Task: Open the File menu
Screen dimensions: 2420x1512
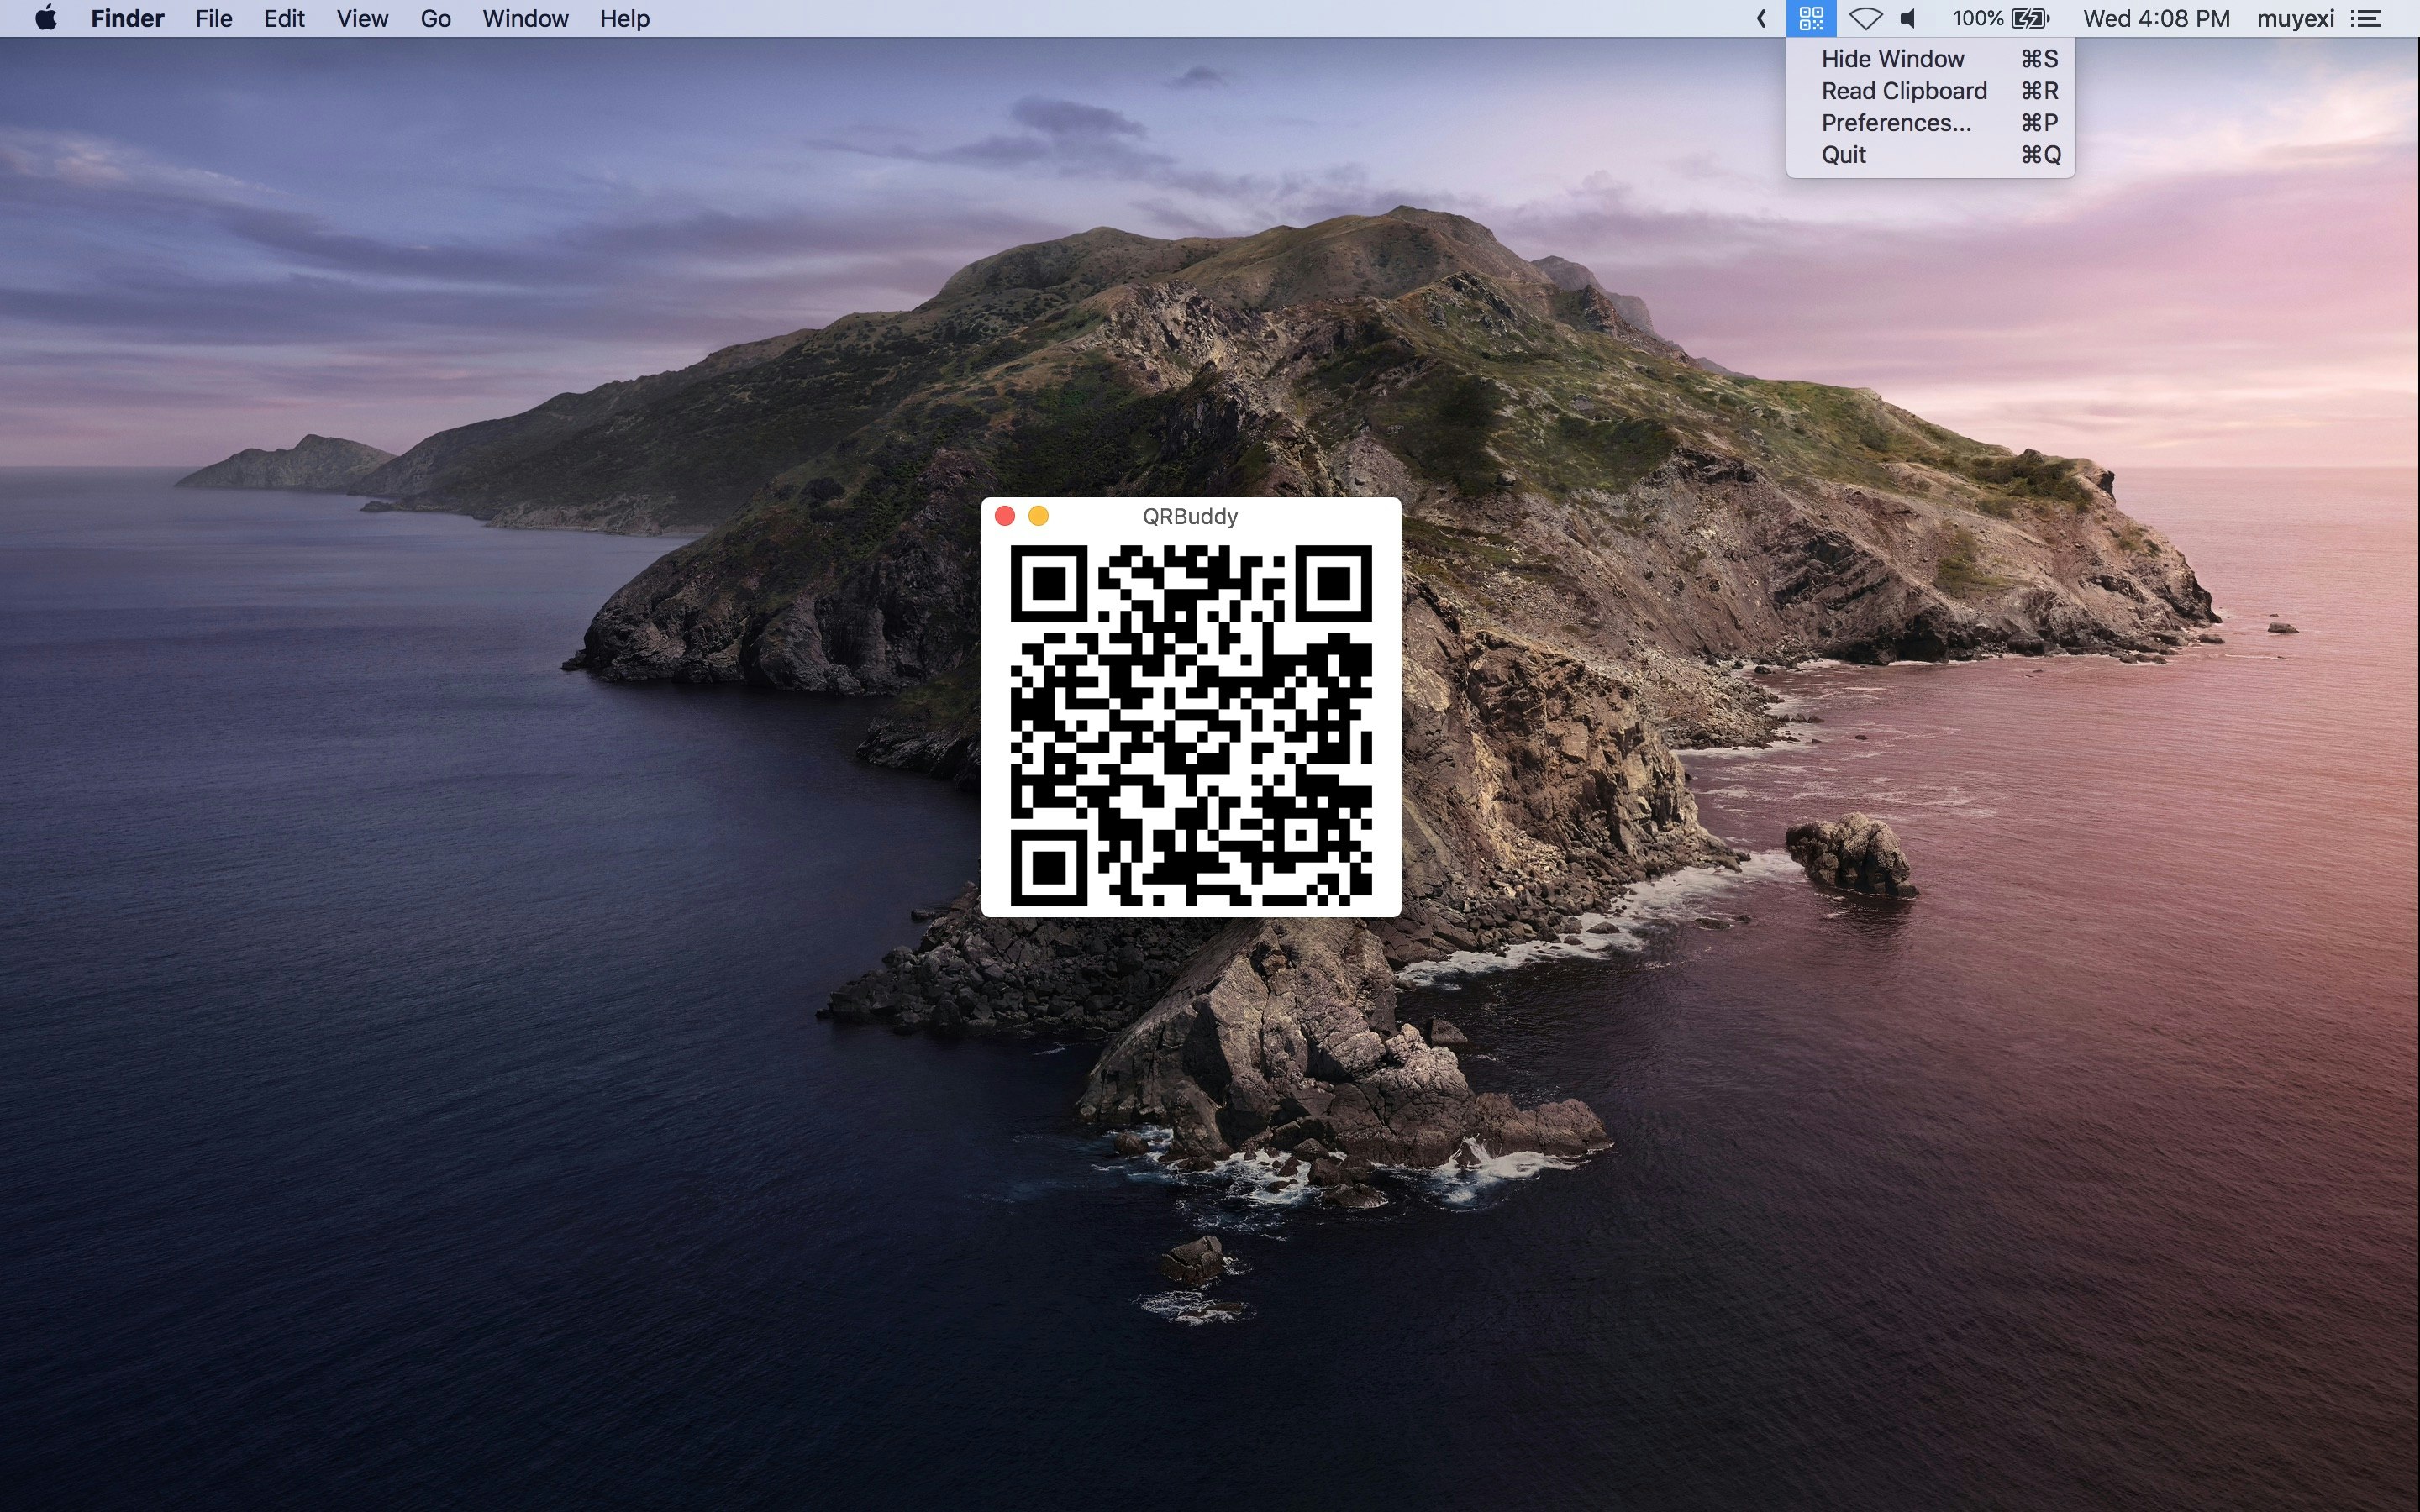Action: coord(214,18)
